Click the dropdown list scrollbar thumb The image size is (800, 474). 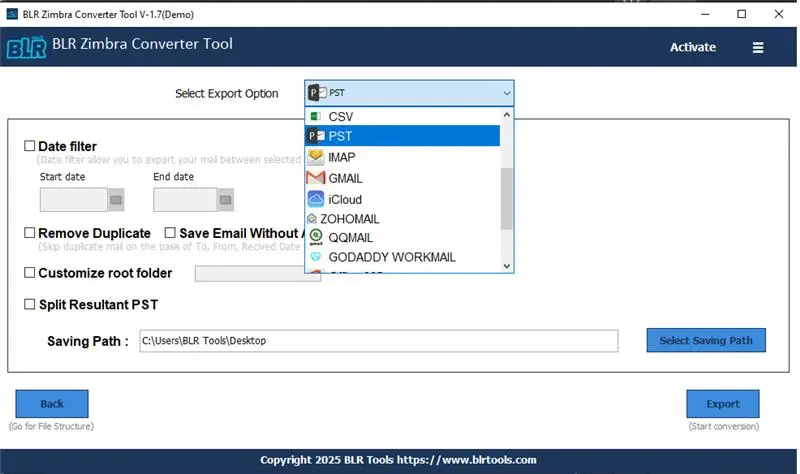tap(506, 198)
